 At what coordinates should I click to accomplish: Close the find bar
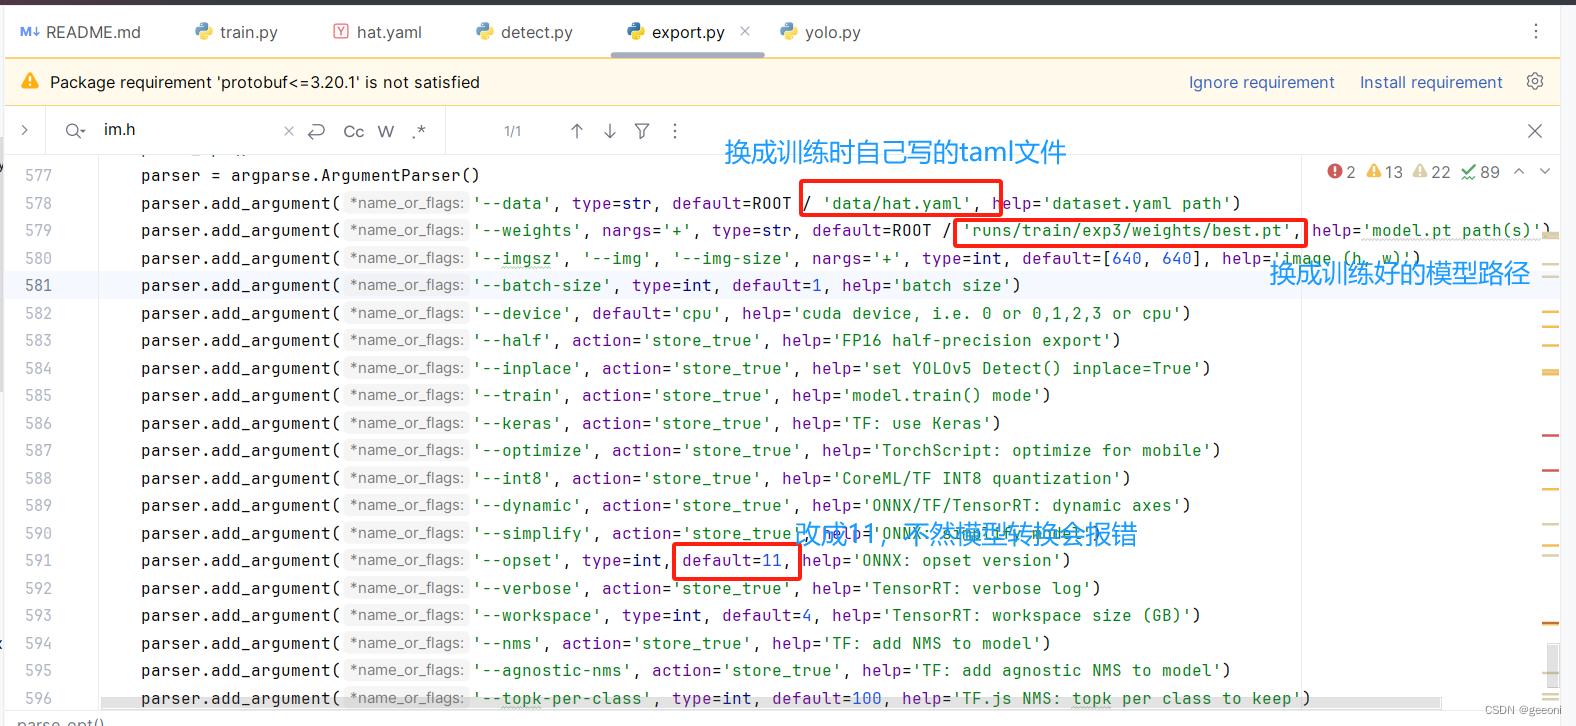click(x=1535, y=131)
